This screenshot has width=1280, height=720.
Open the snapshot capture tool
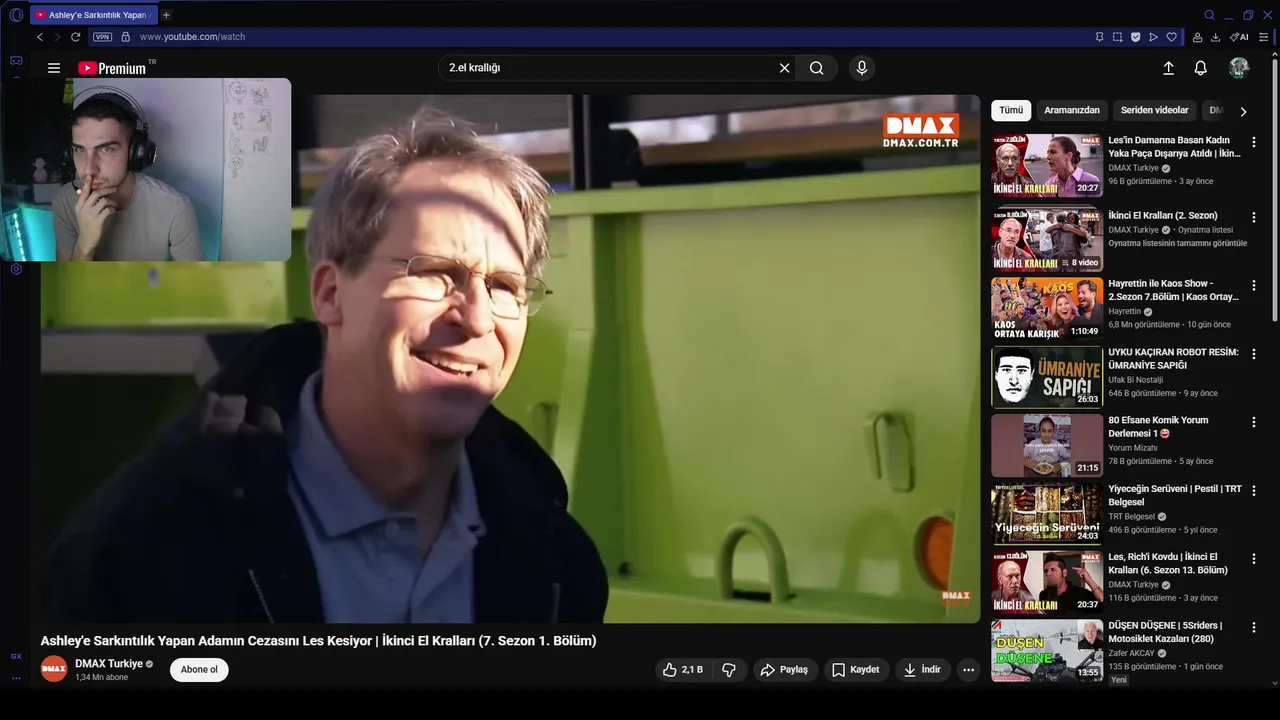pos(1117,37)
